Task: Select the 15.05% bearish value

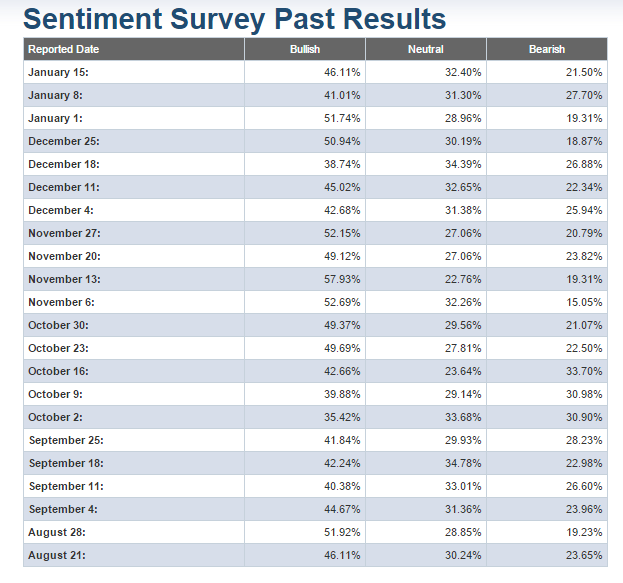Action: 584,303
